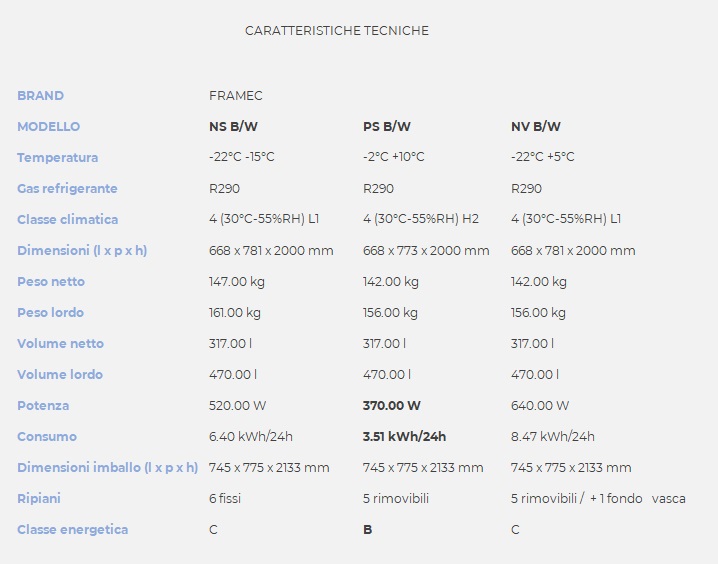
Task: Select the 6 fissi shelves value
Action: tap(225, 499)
